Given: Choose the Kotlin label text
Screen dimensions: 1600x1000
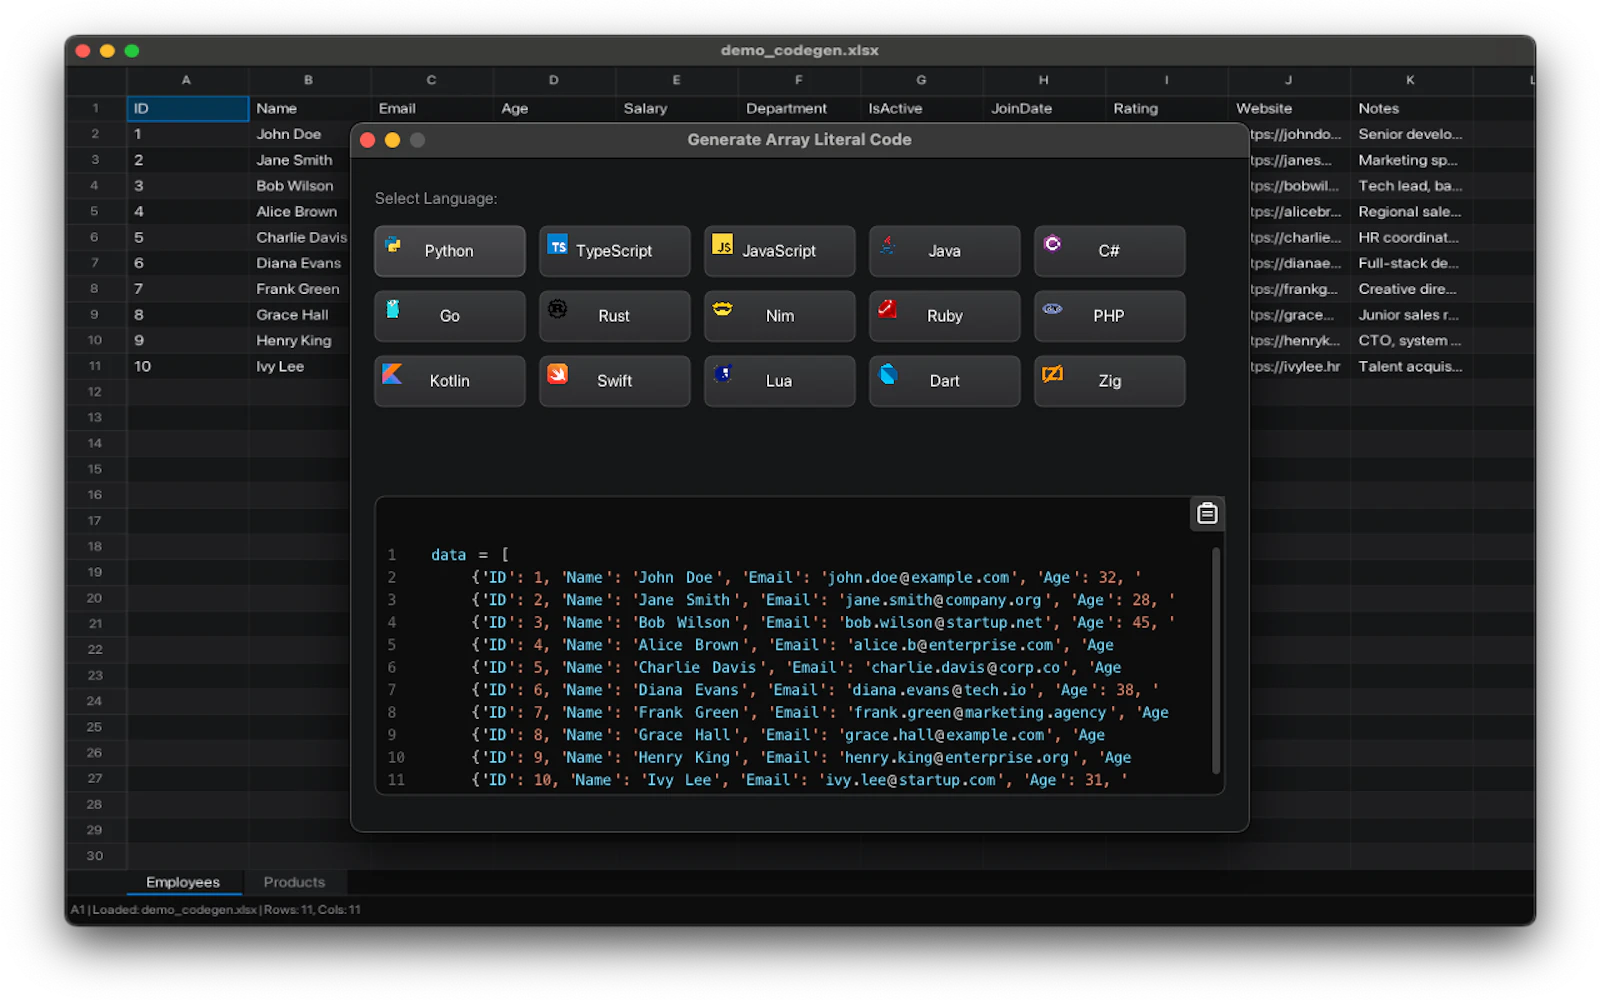Looking at the screenshot, I should (449, 381).
